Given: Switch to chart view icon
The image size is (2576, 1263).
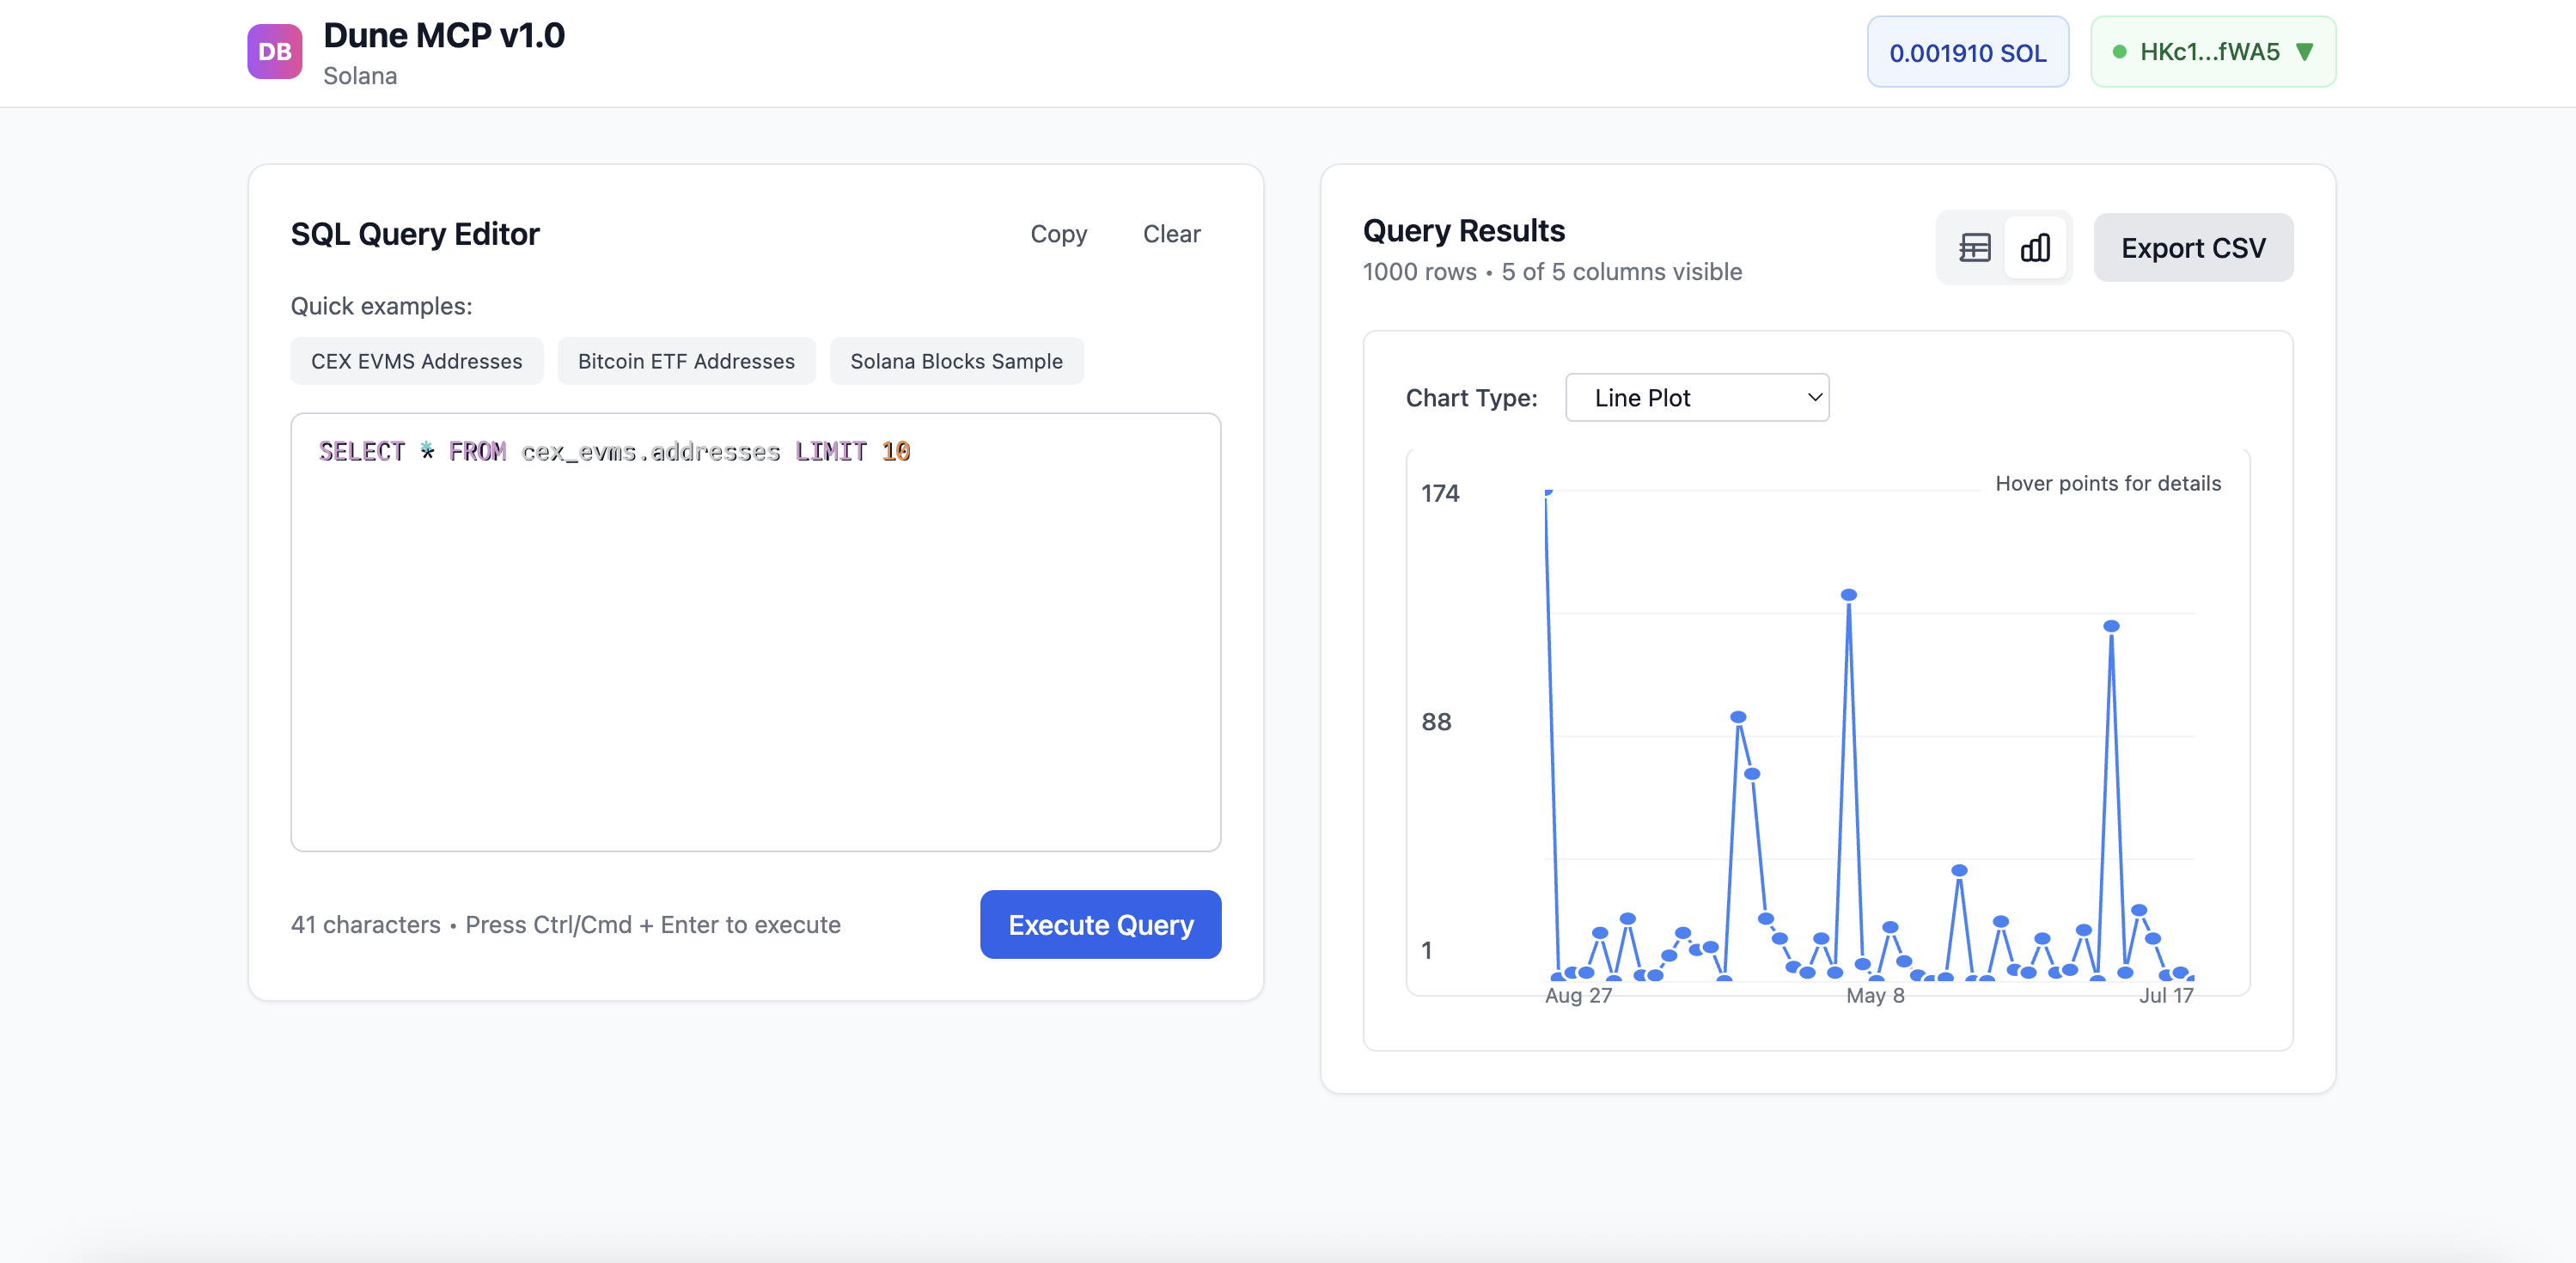Looking at the screenshot, I should pos(2035,247).
